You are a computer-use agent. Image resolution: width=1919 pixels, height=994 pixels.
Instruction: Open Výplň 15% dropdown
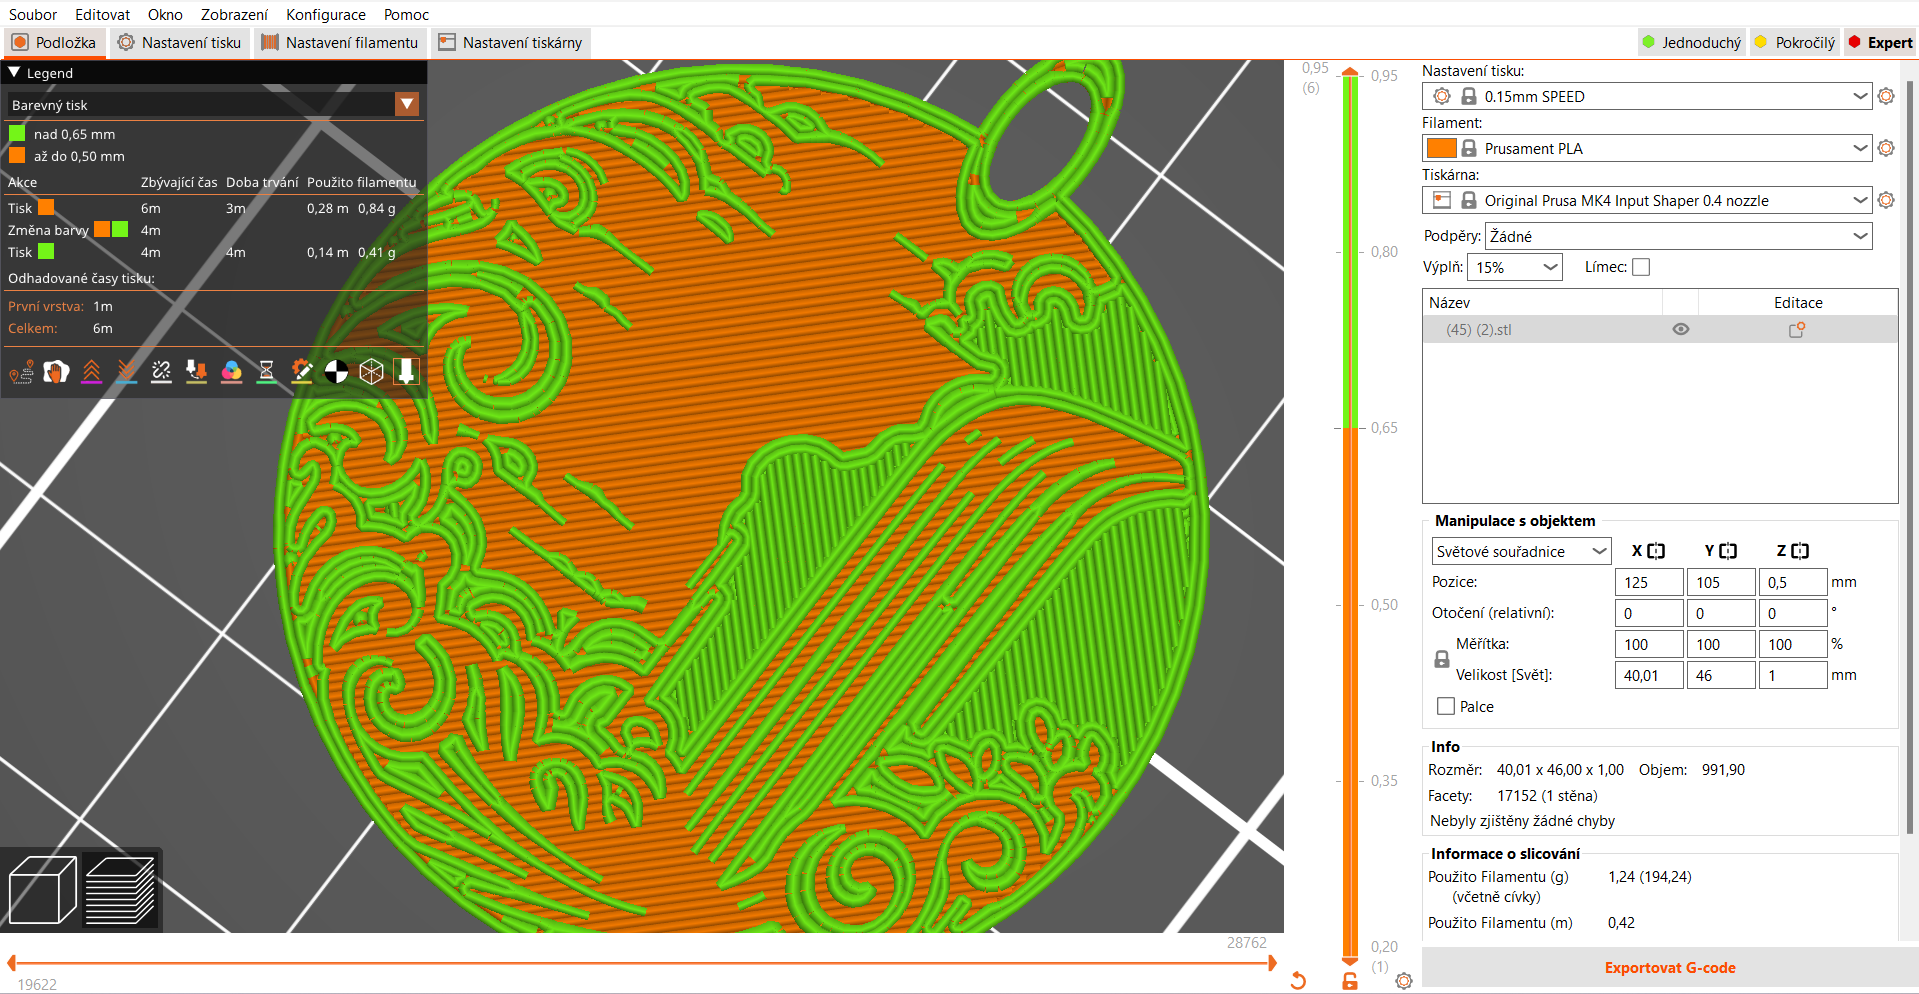(1515, 267)
